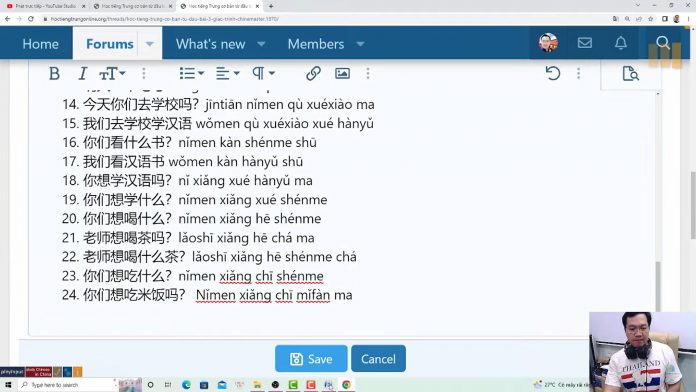Open File Explorer from the taskbar
The image size is (696, 392).
(x=257, y=384)
